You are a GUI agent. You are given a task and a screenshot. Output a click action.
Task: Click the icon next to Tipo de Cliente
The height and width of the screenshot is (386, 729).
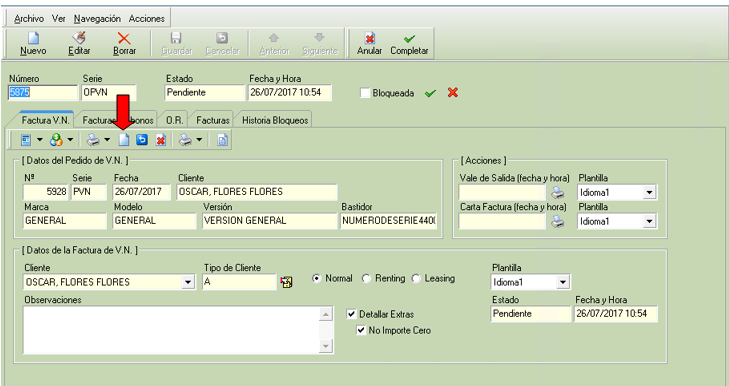click(286, 282)
